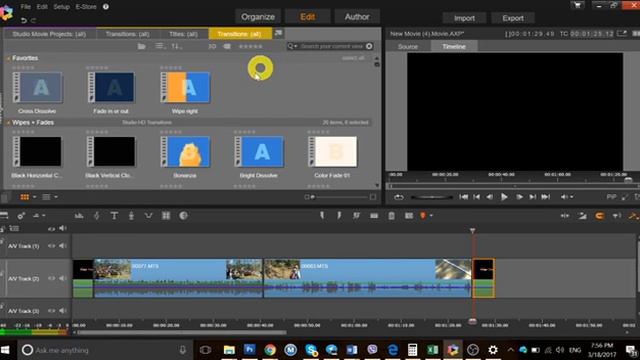Open the disc export icon in timeline toolbar
Image resolution: width=640 pixels, height=360 pixels.
coord(183,216)
